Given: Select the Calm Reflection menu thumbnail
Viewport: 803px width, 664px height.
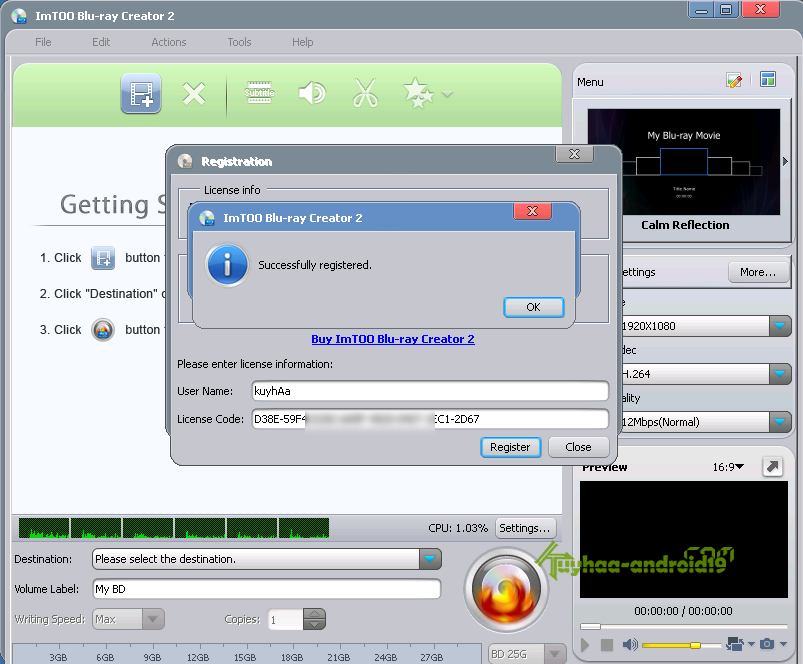Looking at the screenshot, I should (x=684, y=161).
